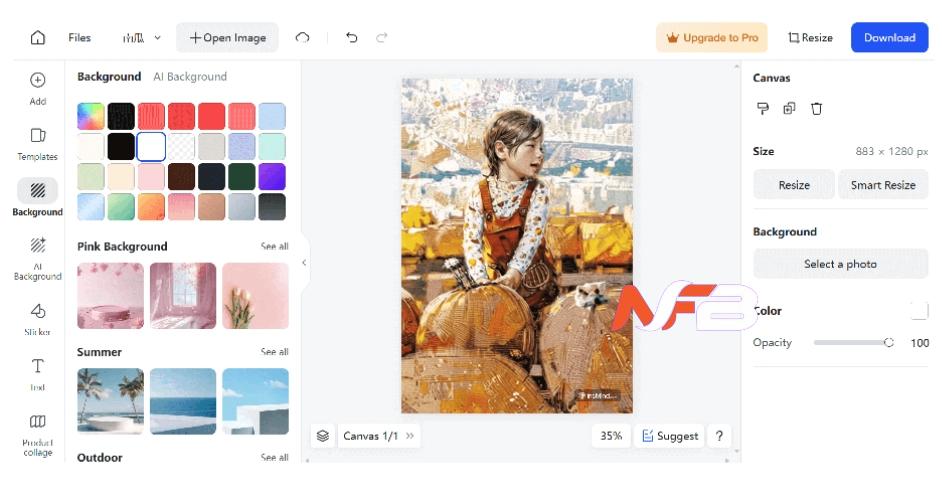Expand Canvas 1/1 page list
This screenshot has height=497, width=942.
410,436
